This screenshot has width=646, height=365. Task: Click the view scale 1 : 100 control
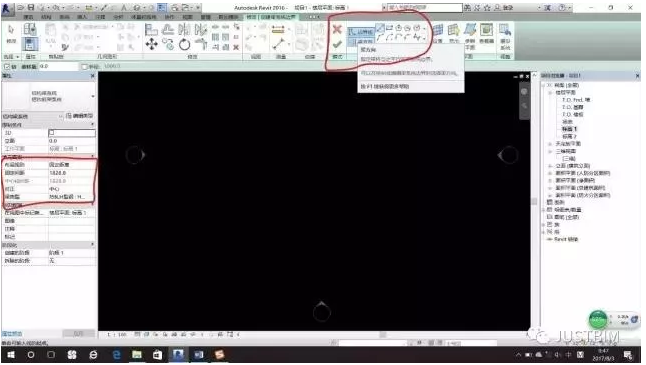coord(117,335)
